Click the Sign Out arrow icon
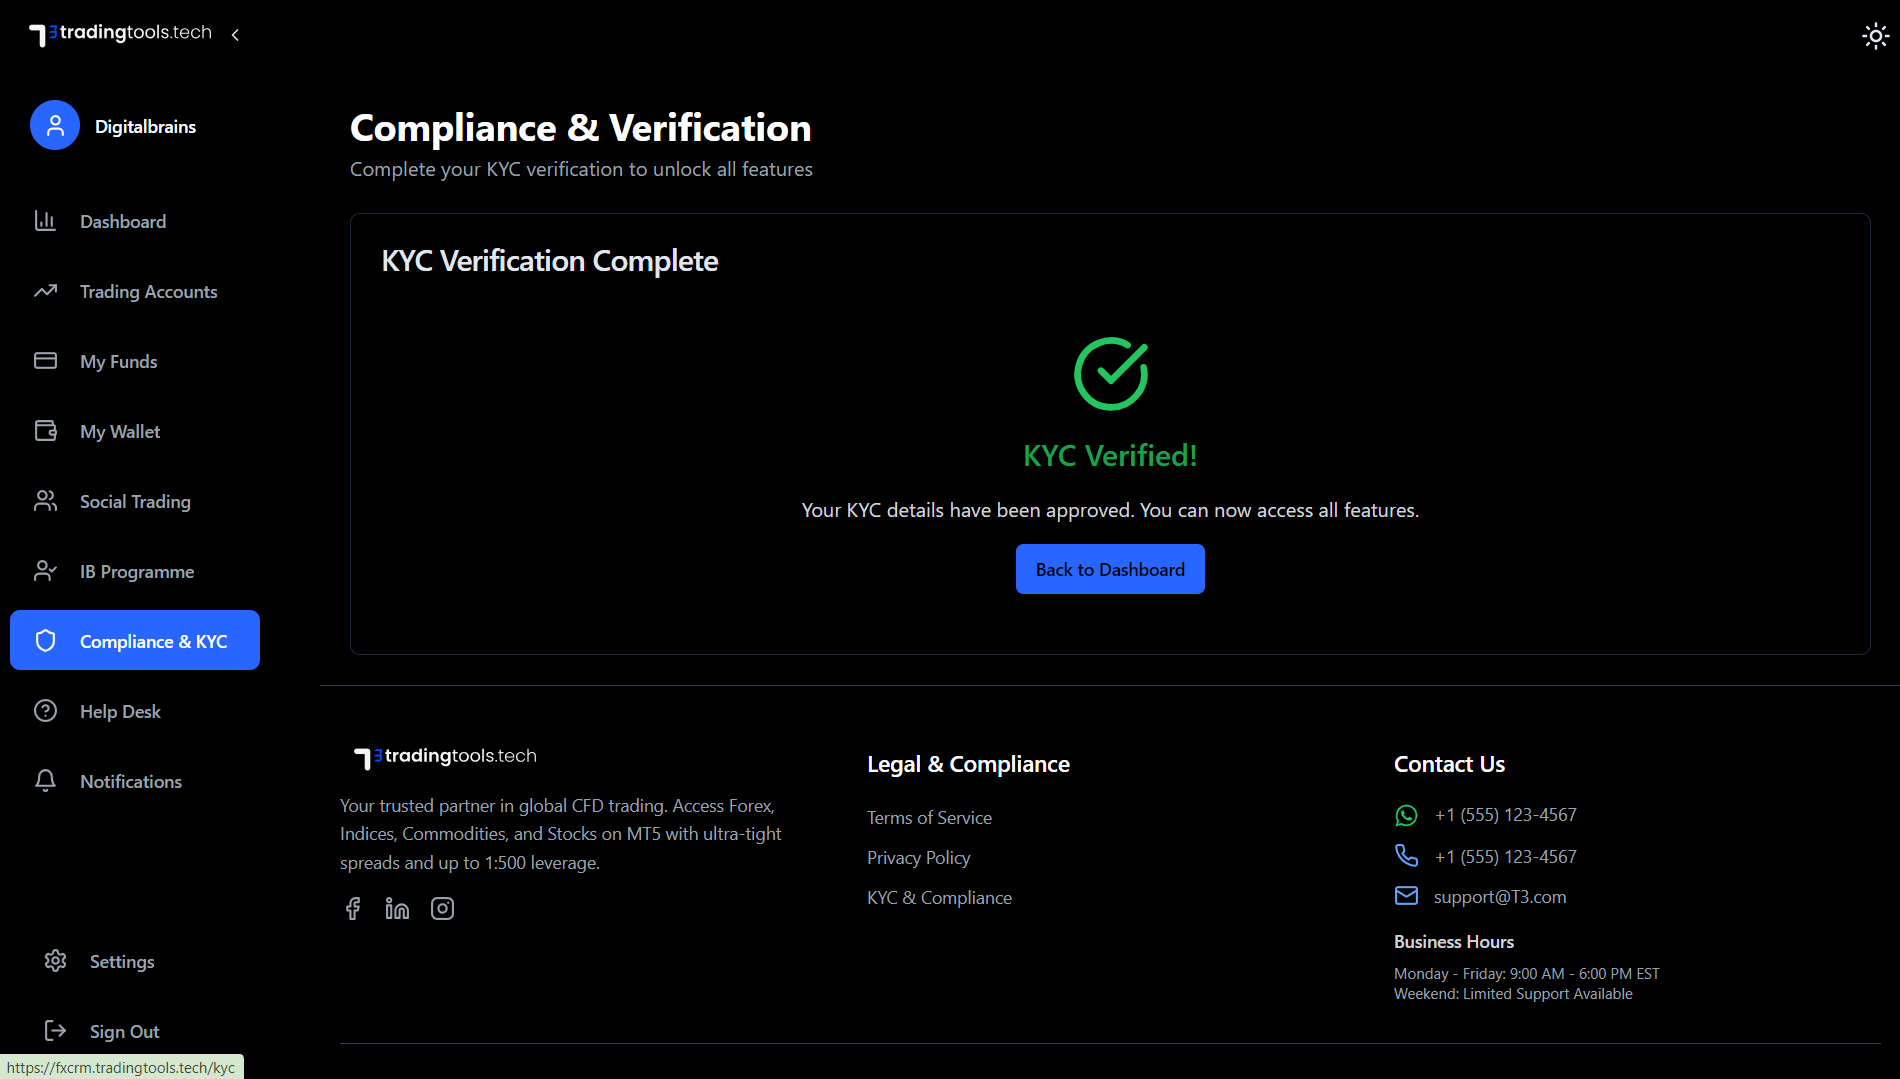This screenshot has width=1900, height=1079. [x=55, y=1031]
